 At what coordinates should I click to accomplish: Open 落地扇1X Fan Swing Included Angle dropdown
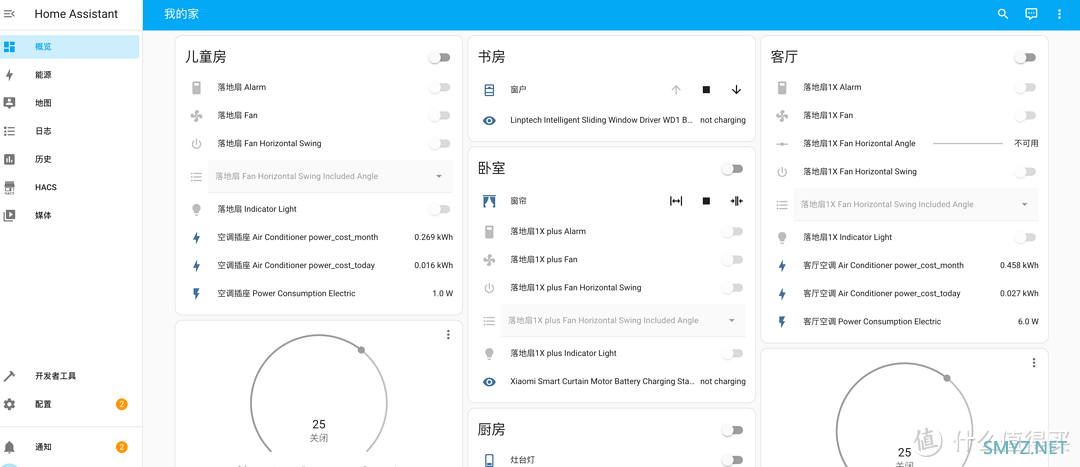916,205
